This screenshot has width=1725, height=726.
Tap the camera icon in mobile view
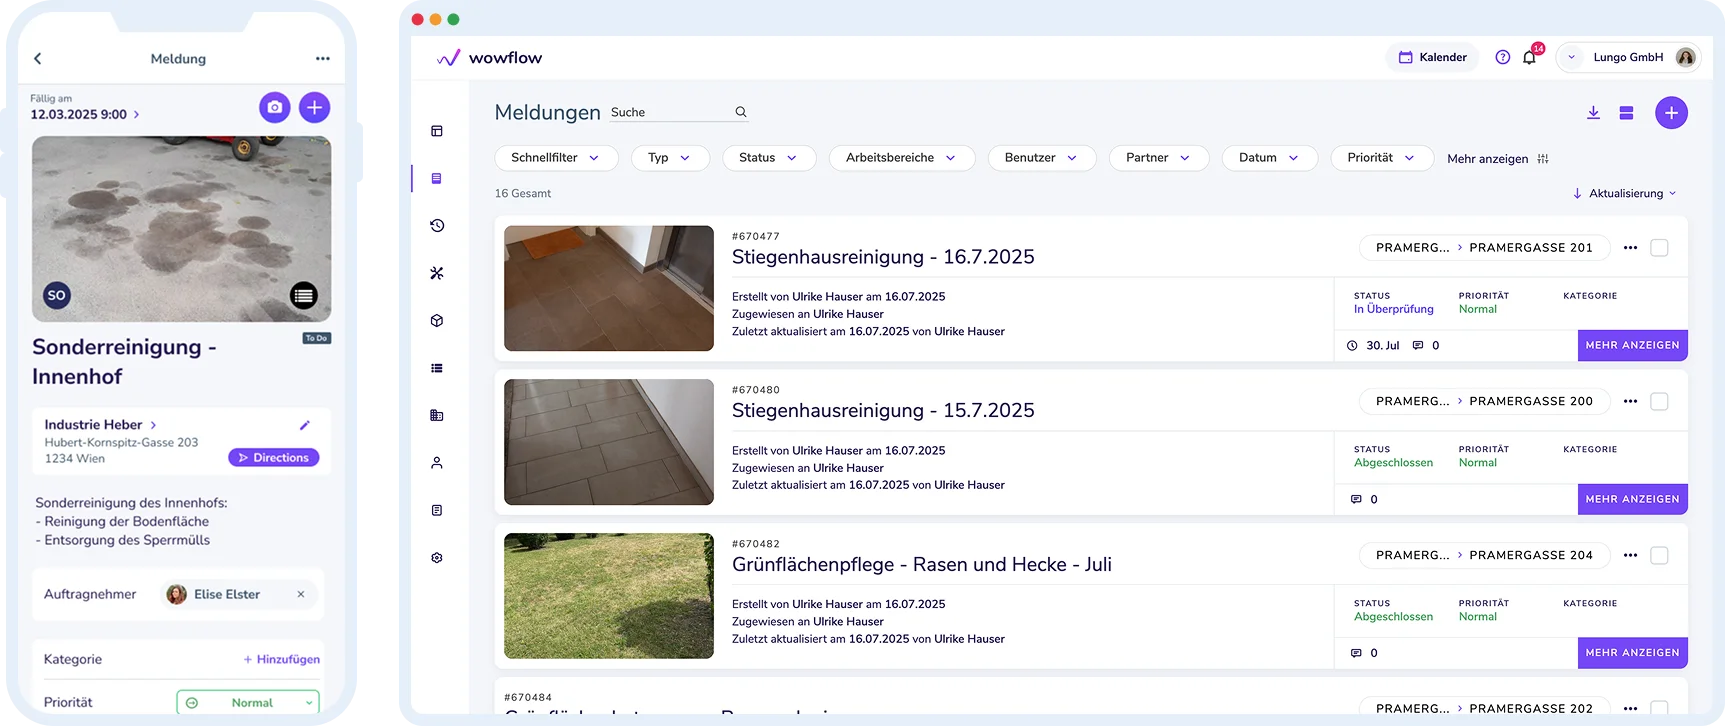pos(275,107)
